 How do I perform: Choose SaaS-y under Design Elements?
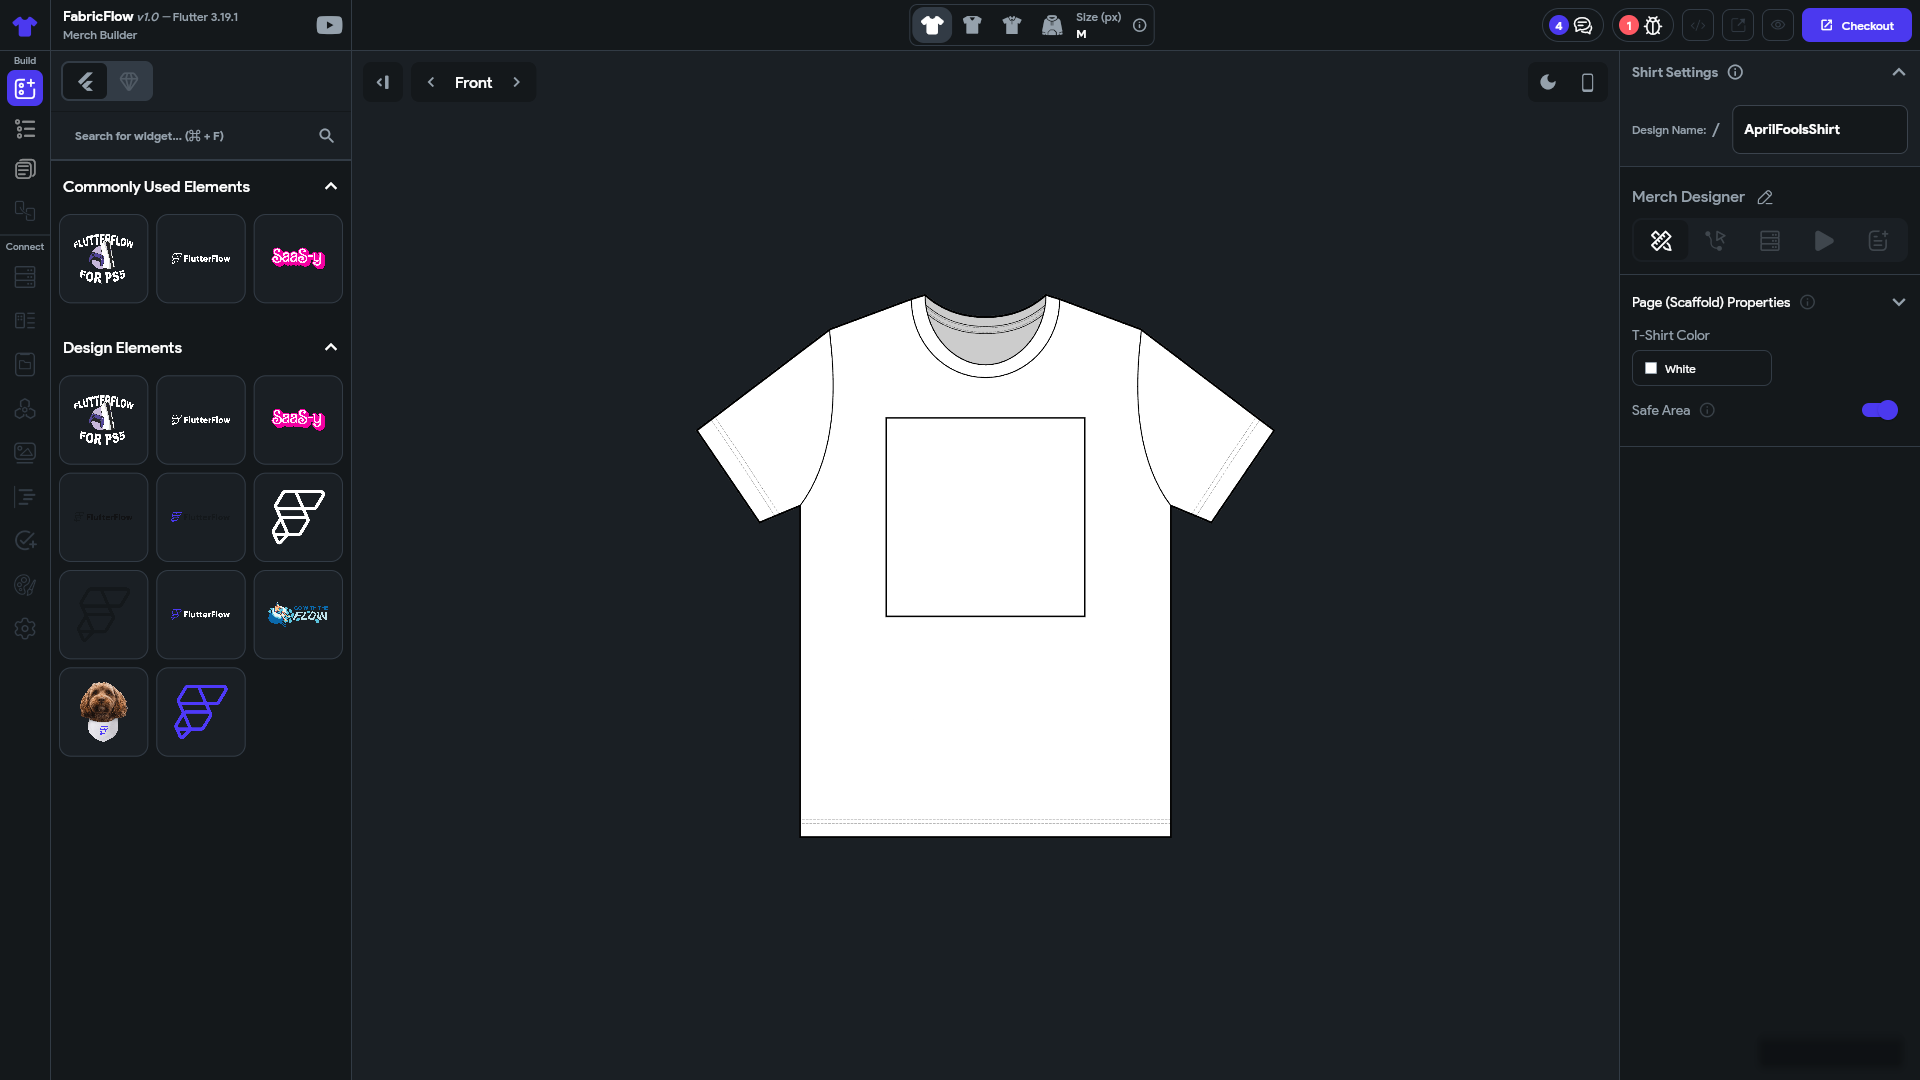[x=298, y=420]
